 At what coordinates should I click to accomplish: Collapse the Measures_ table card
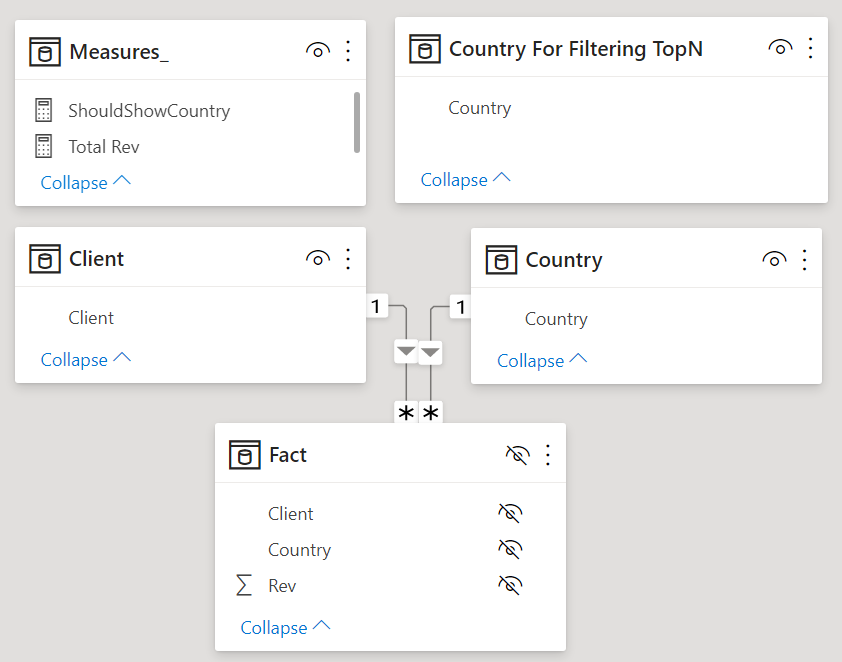(85, 183)
